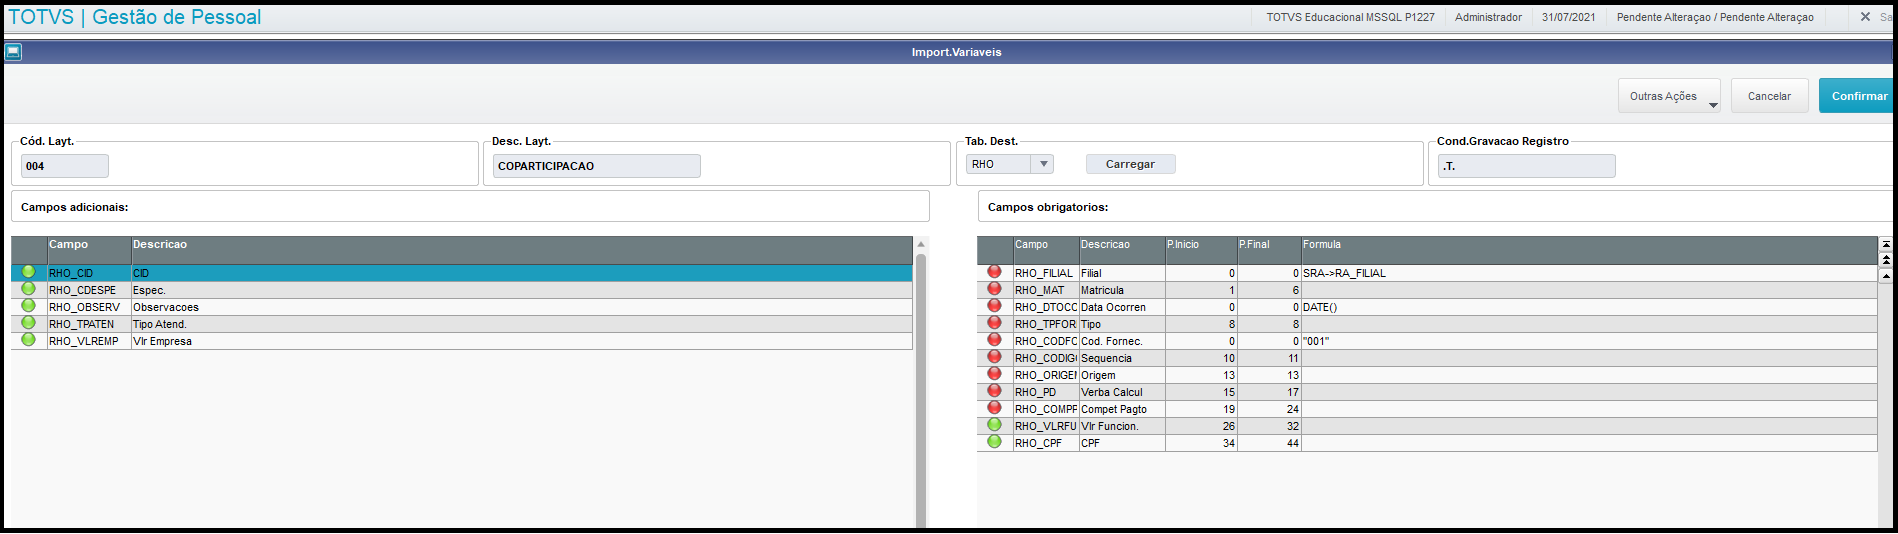Click the Verba Calcul description cell

click(x=1122, y=392)
